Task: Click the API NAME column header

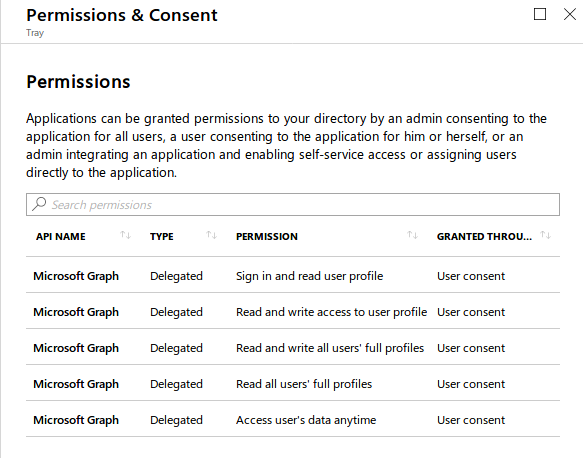Action: tap(61, 236)
